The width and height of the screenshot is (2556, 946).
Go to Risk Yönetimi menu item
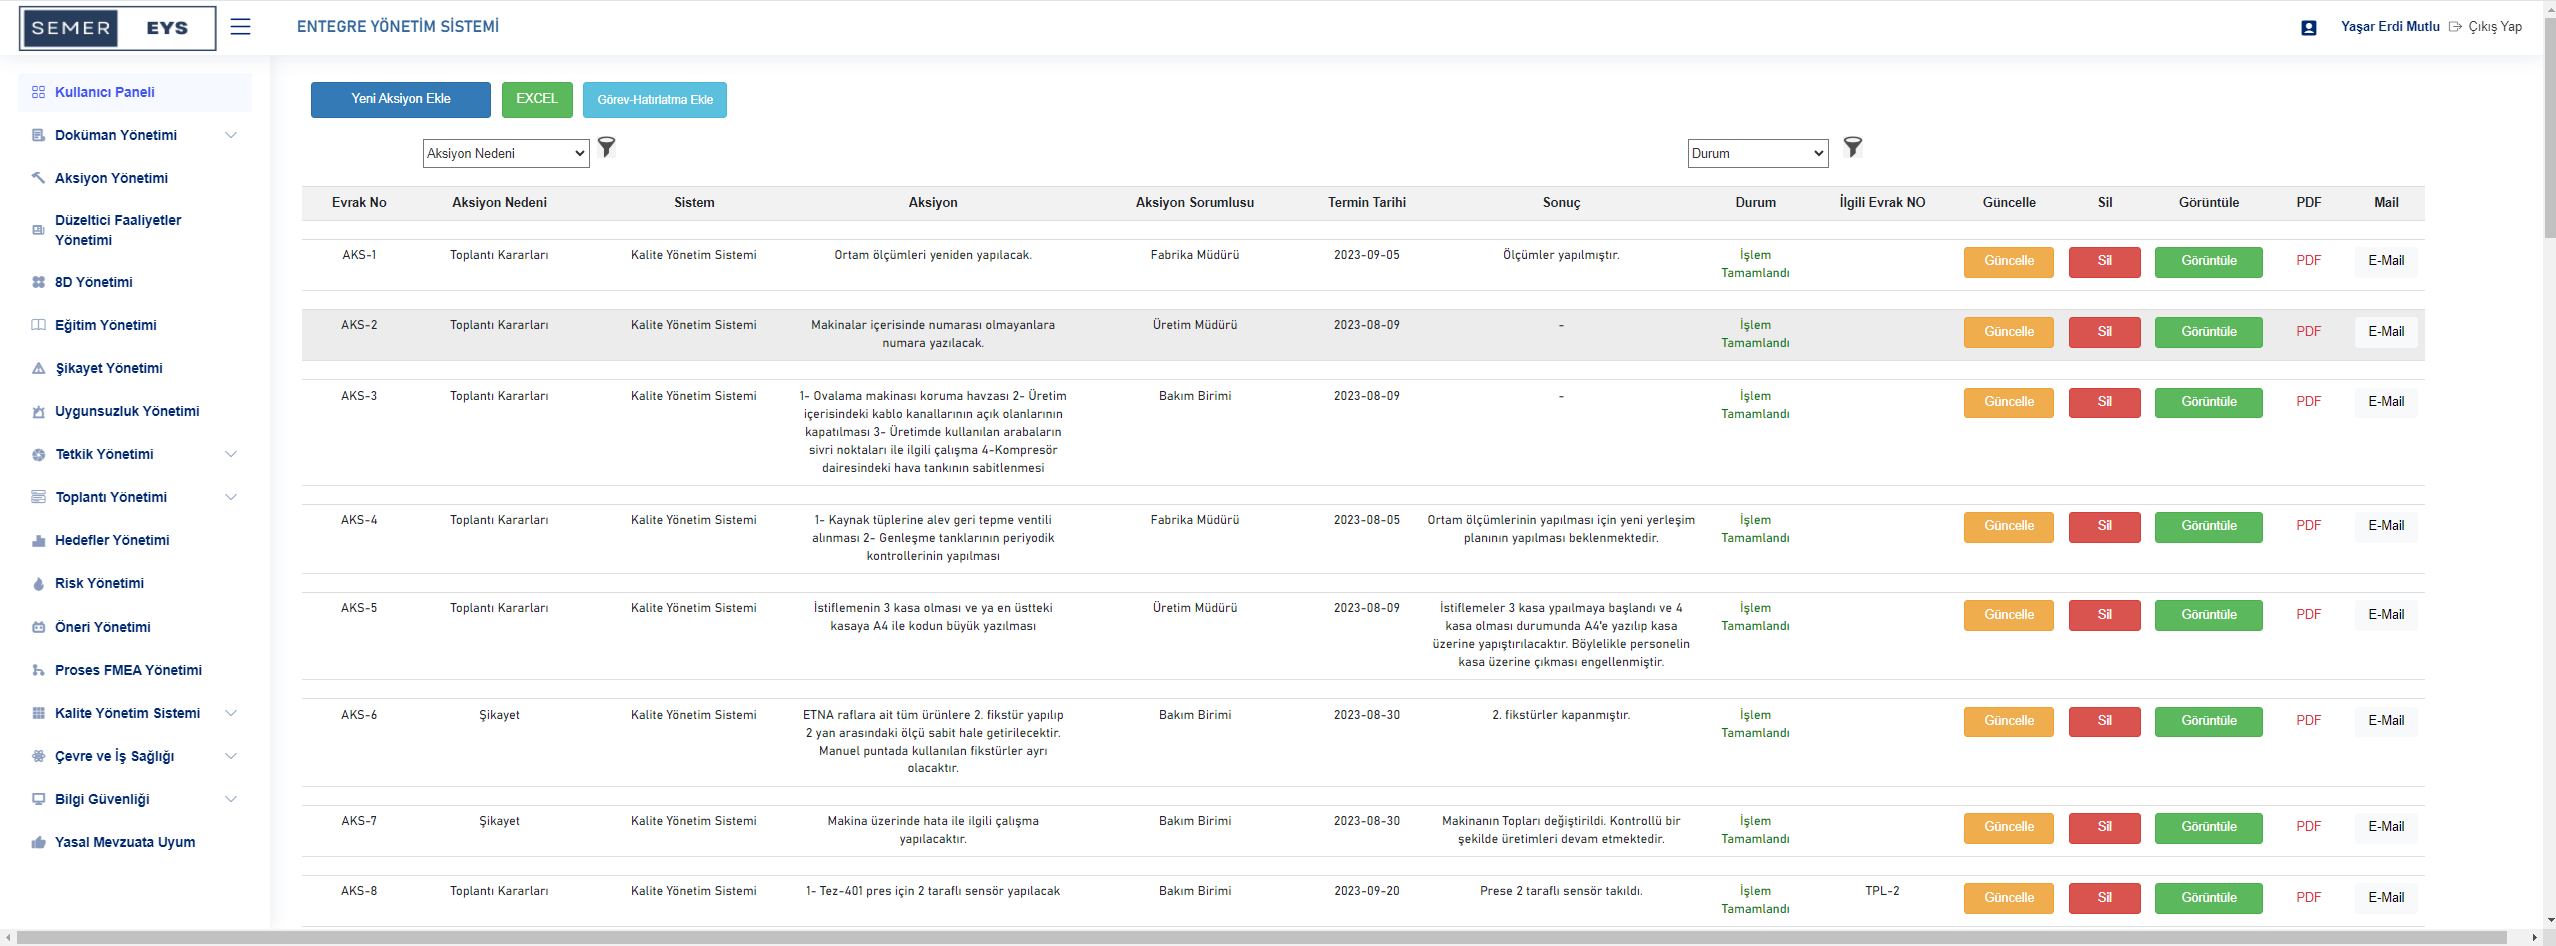point(99,583)
